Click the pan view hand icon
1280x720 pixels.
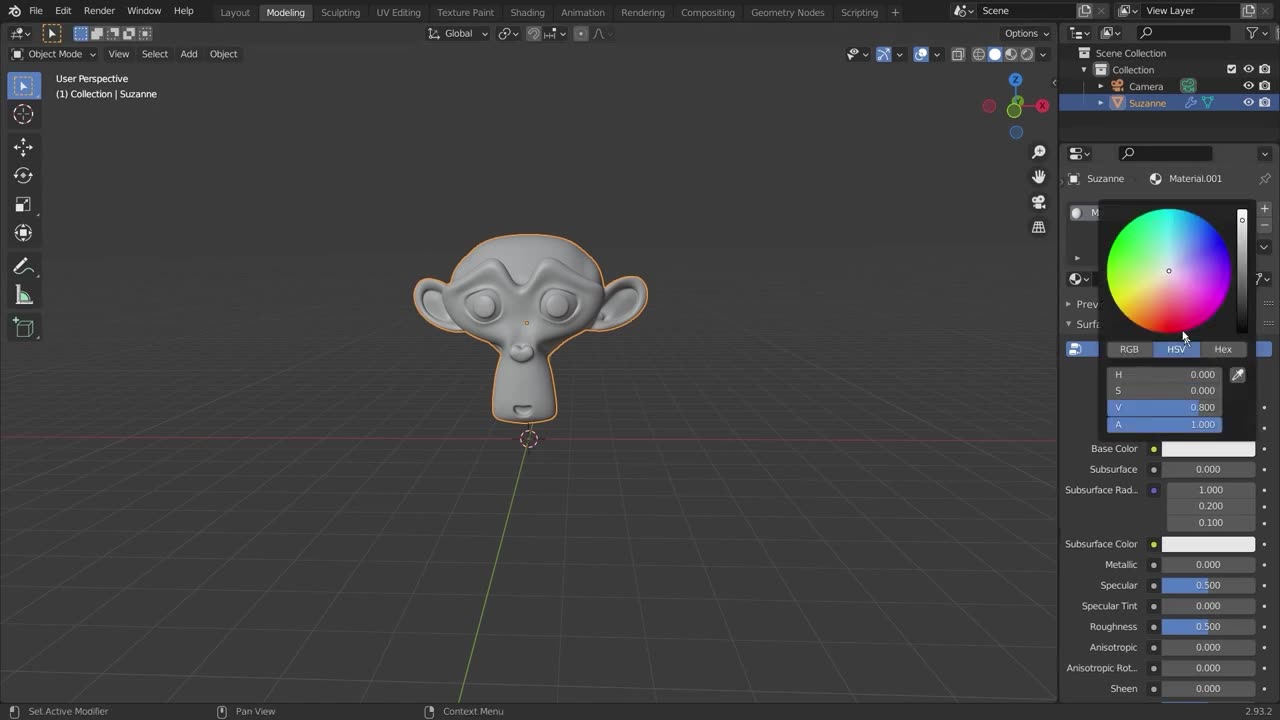point(1039,177)
